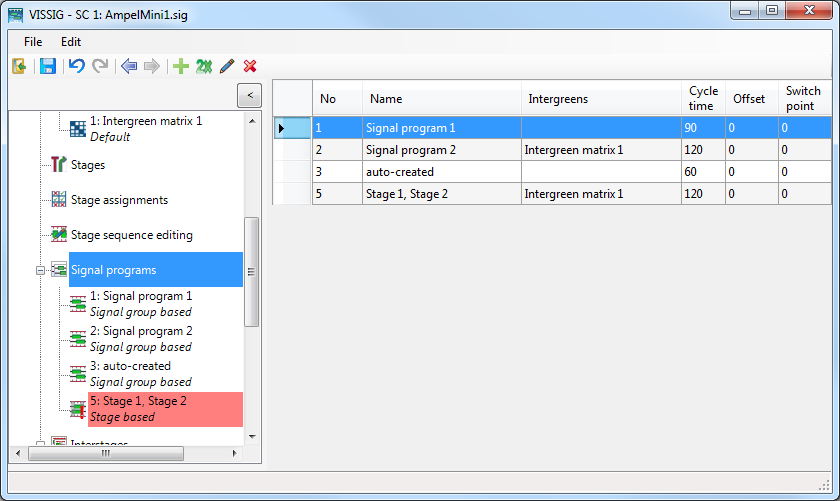Screen dimensions: 840x501
Task: Undo the last action
Action: (76, 66)
